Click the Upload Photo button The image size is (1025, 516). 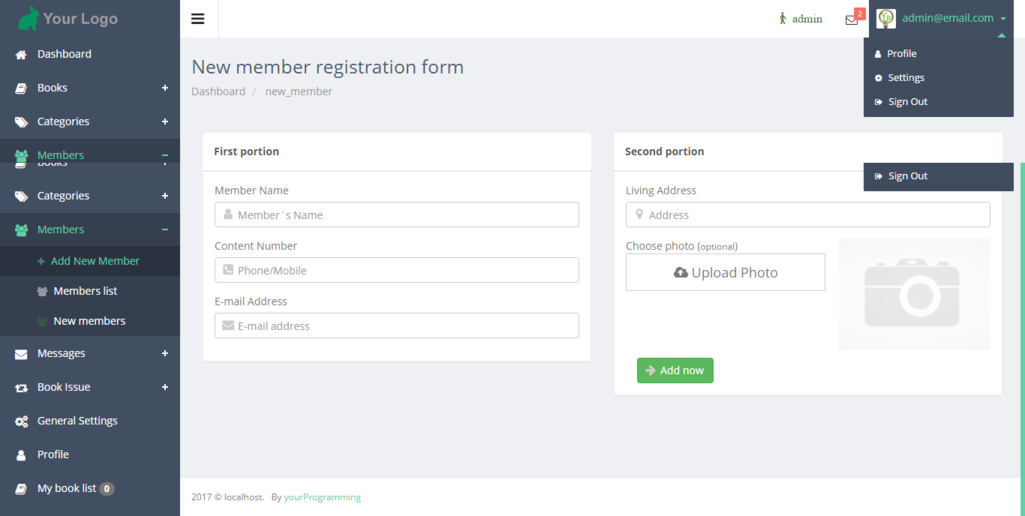click(x=725, y=272)
